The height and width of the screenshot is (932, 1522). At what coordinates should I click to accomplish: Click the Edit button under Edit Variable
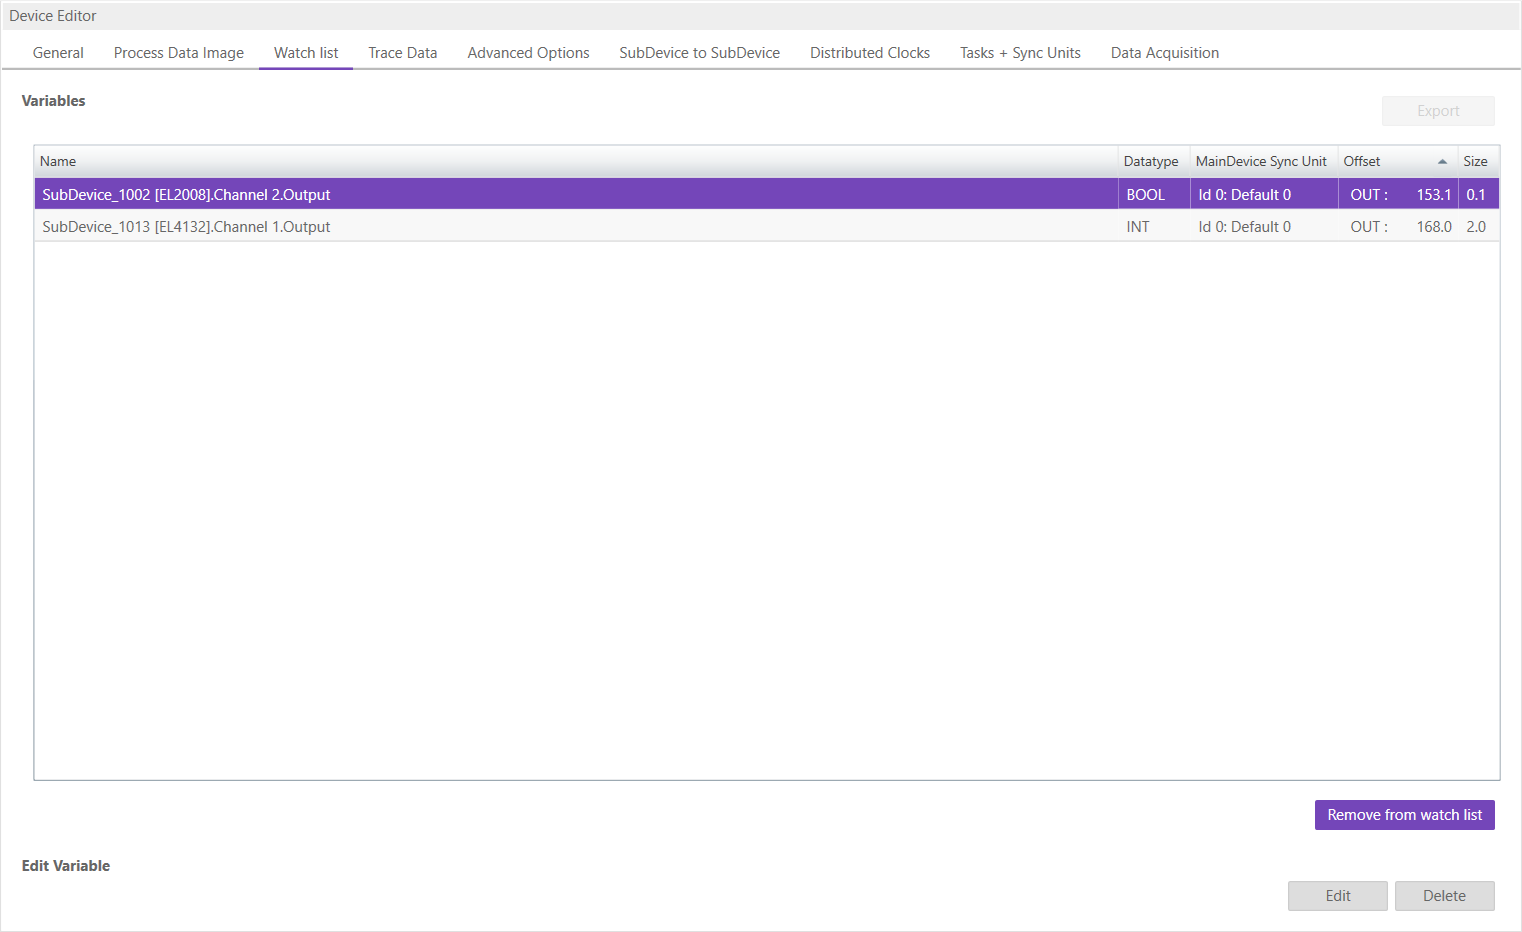coord(1337,895)
